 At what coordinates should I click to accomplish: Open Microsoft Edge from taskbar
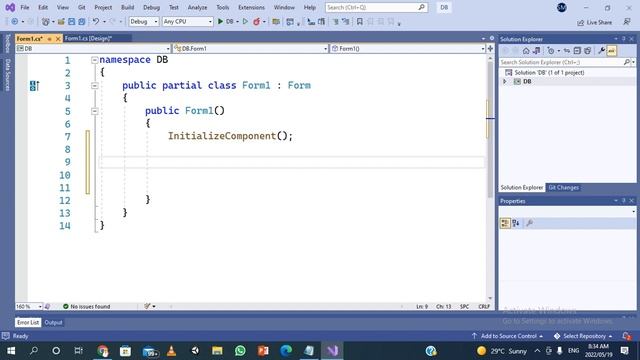286,351
